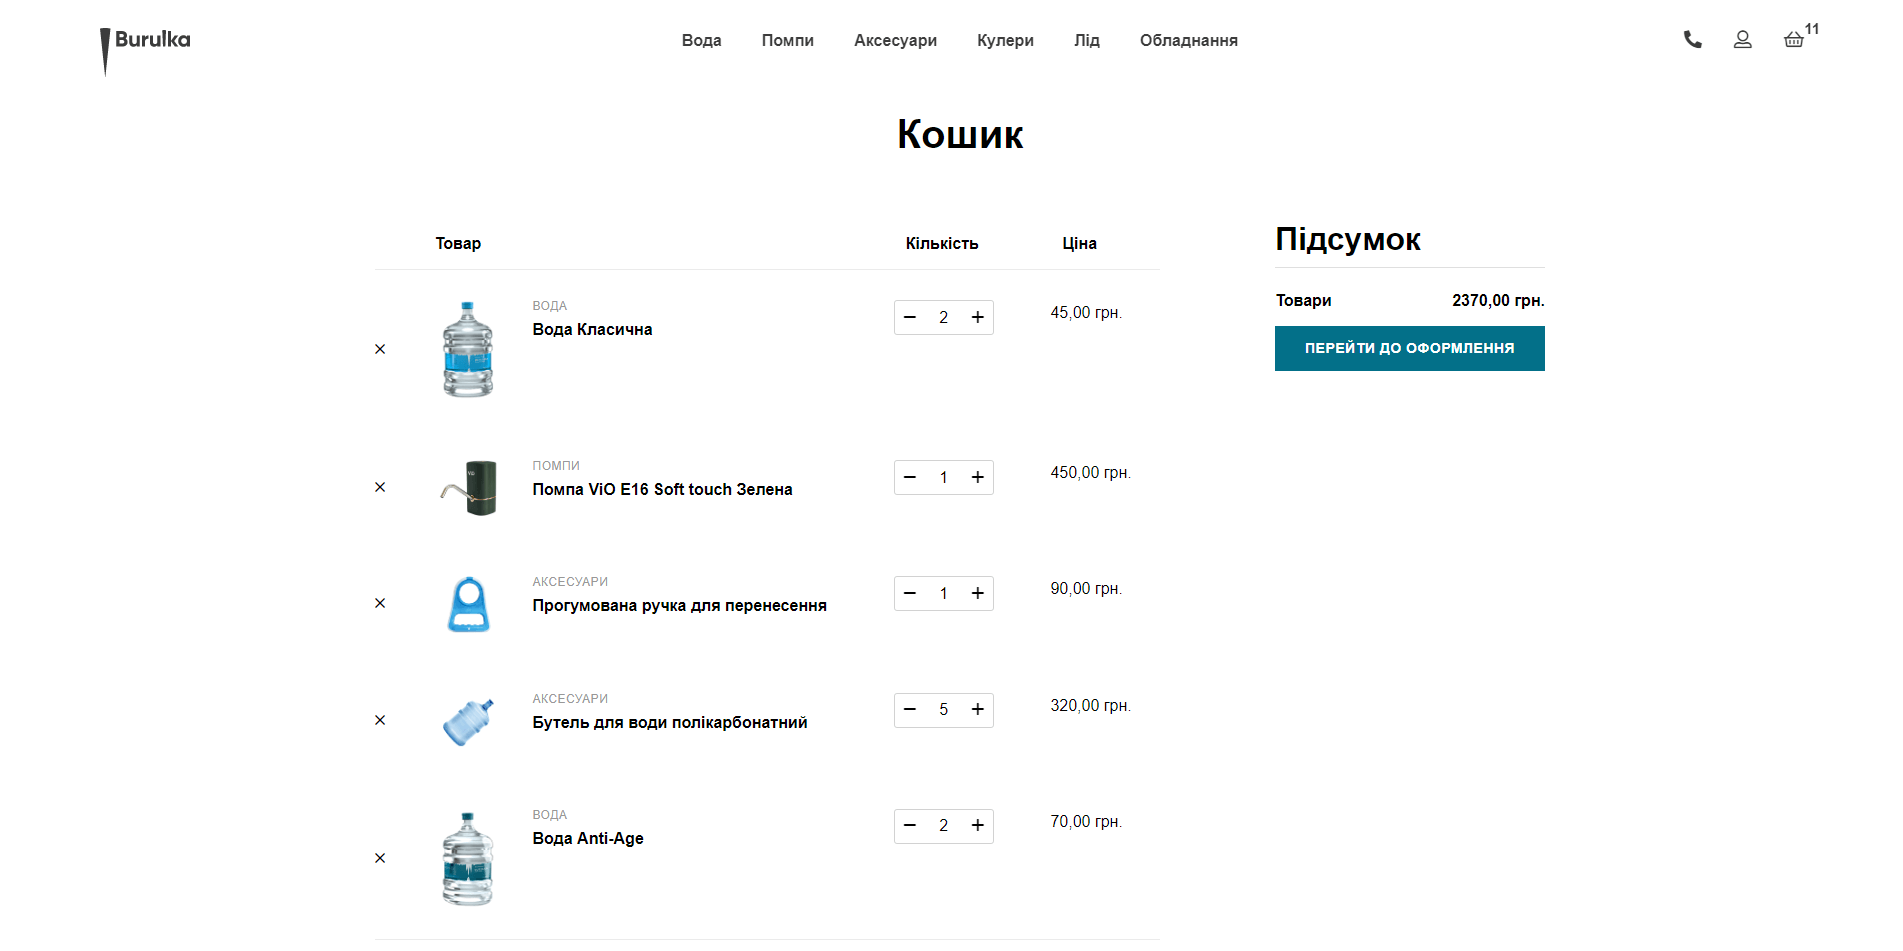Image resolution: width=1903 pixels, height=951 pixels.
Task: Remove Помпа ViO E16 from cart
Action: pyautogui.click(x=380, y=487)
